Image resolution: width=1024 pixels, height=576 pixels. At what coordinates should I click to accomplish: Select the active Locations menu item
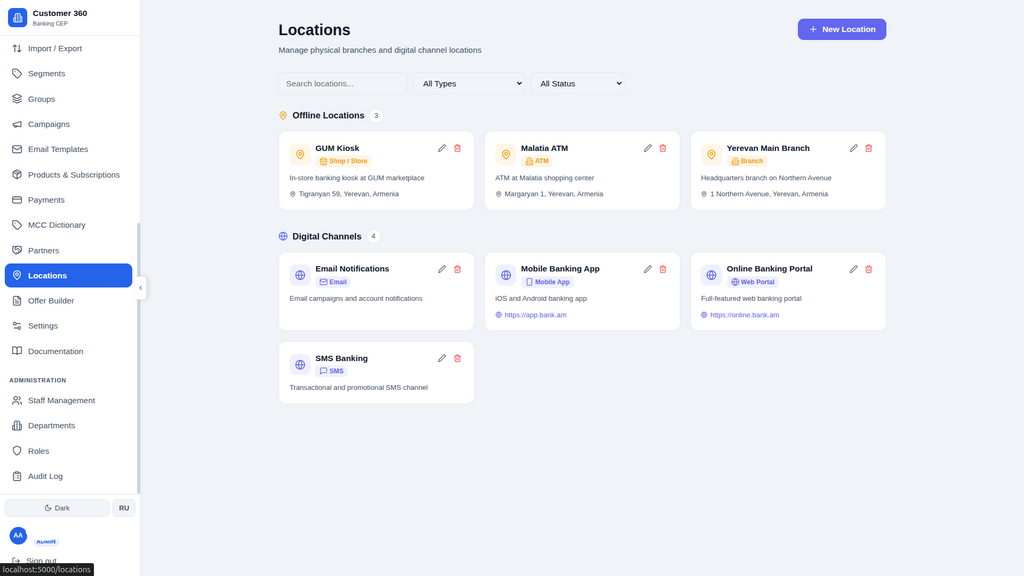coord(69,276)
